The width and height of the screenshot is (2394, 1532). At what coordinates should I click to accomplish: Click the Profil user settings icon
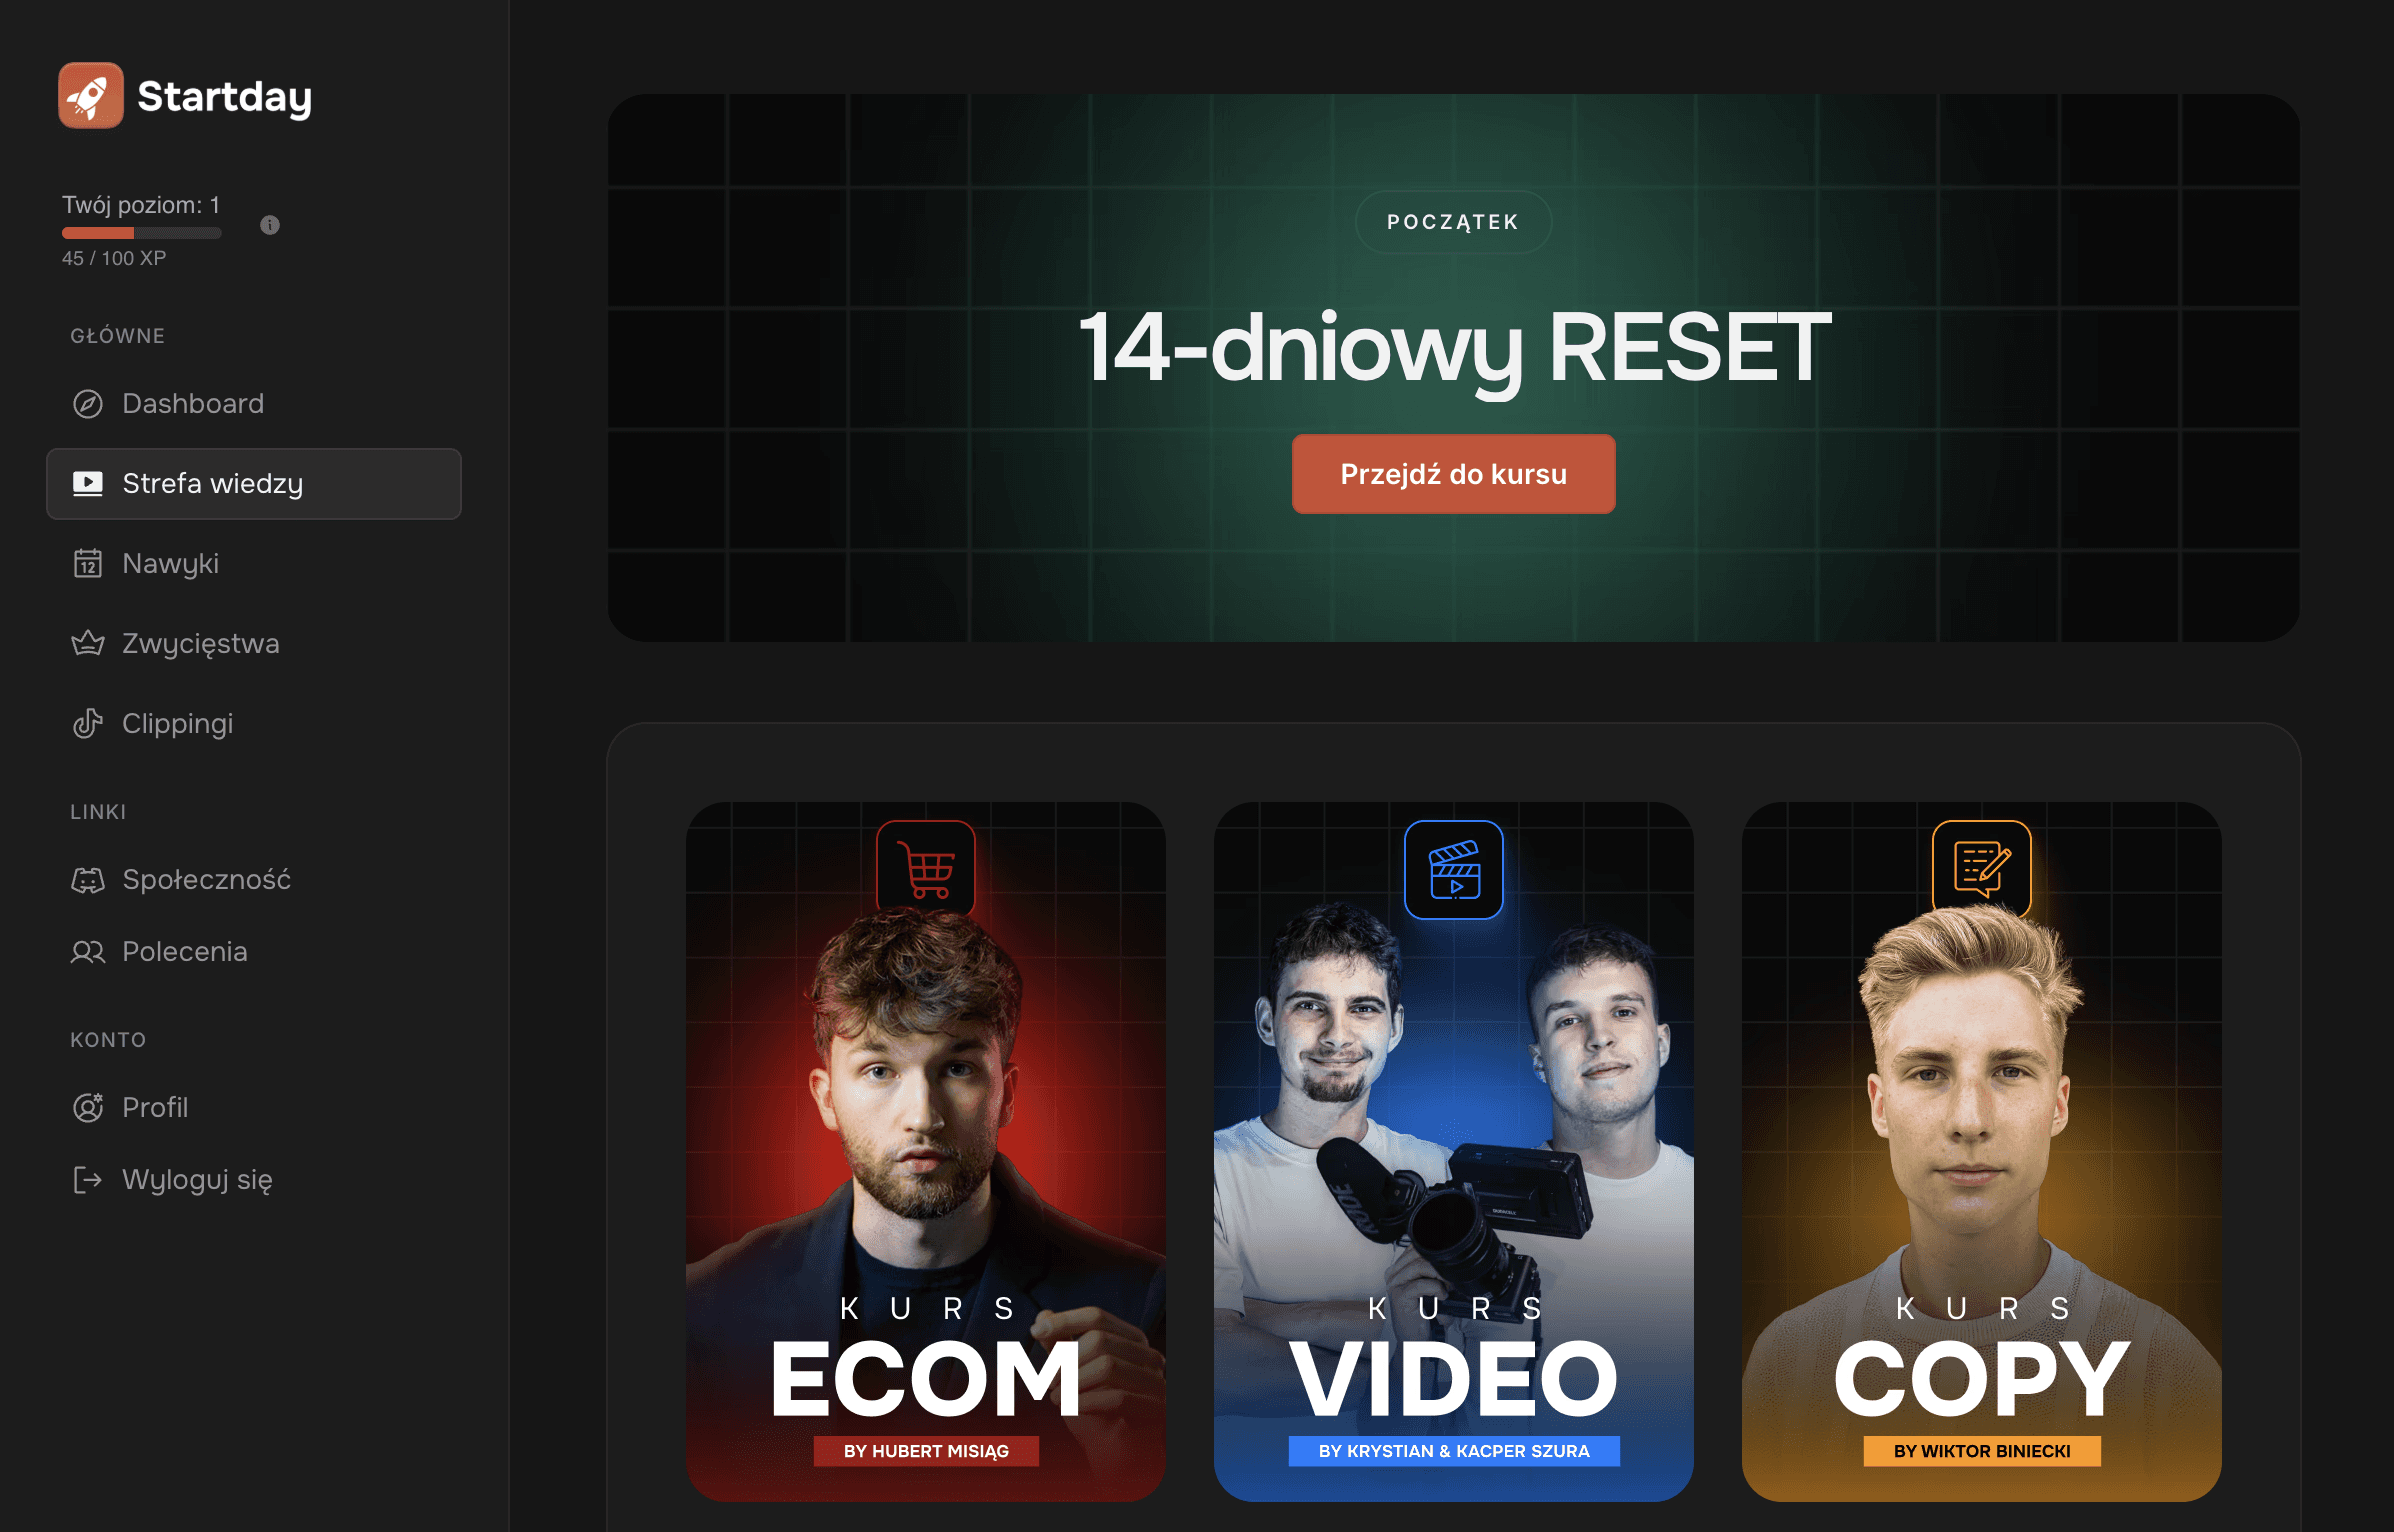tap(88, 1108)
